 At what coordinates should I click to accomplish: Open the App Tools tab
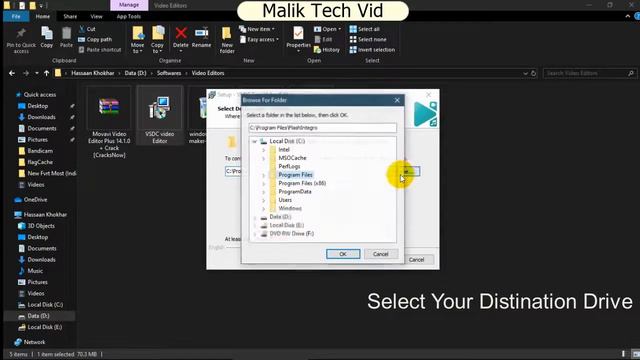[x=129, y=16]
